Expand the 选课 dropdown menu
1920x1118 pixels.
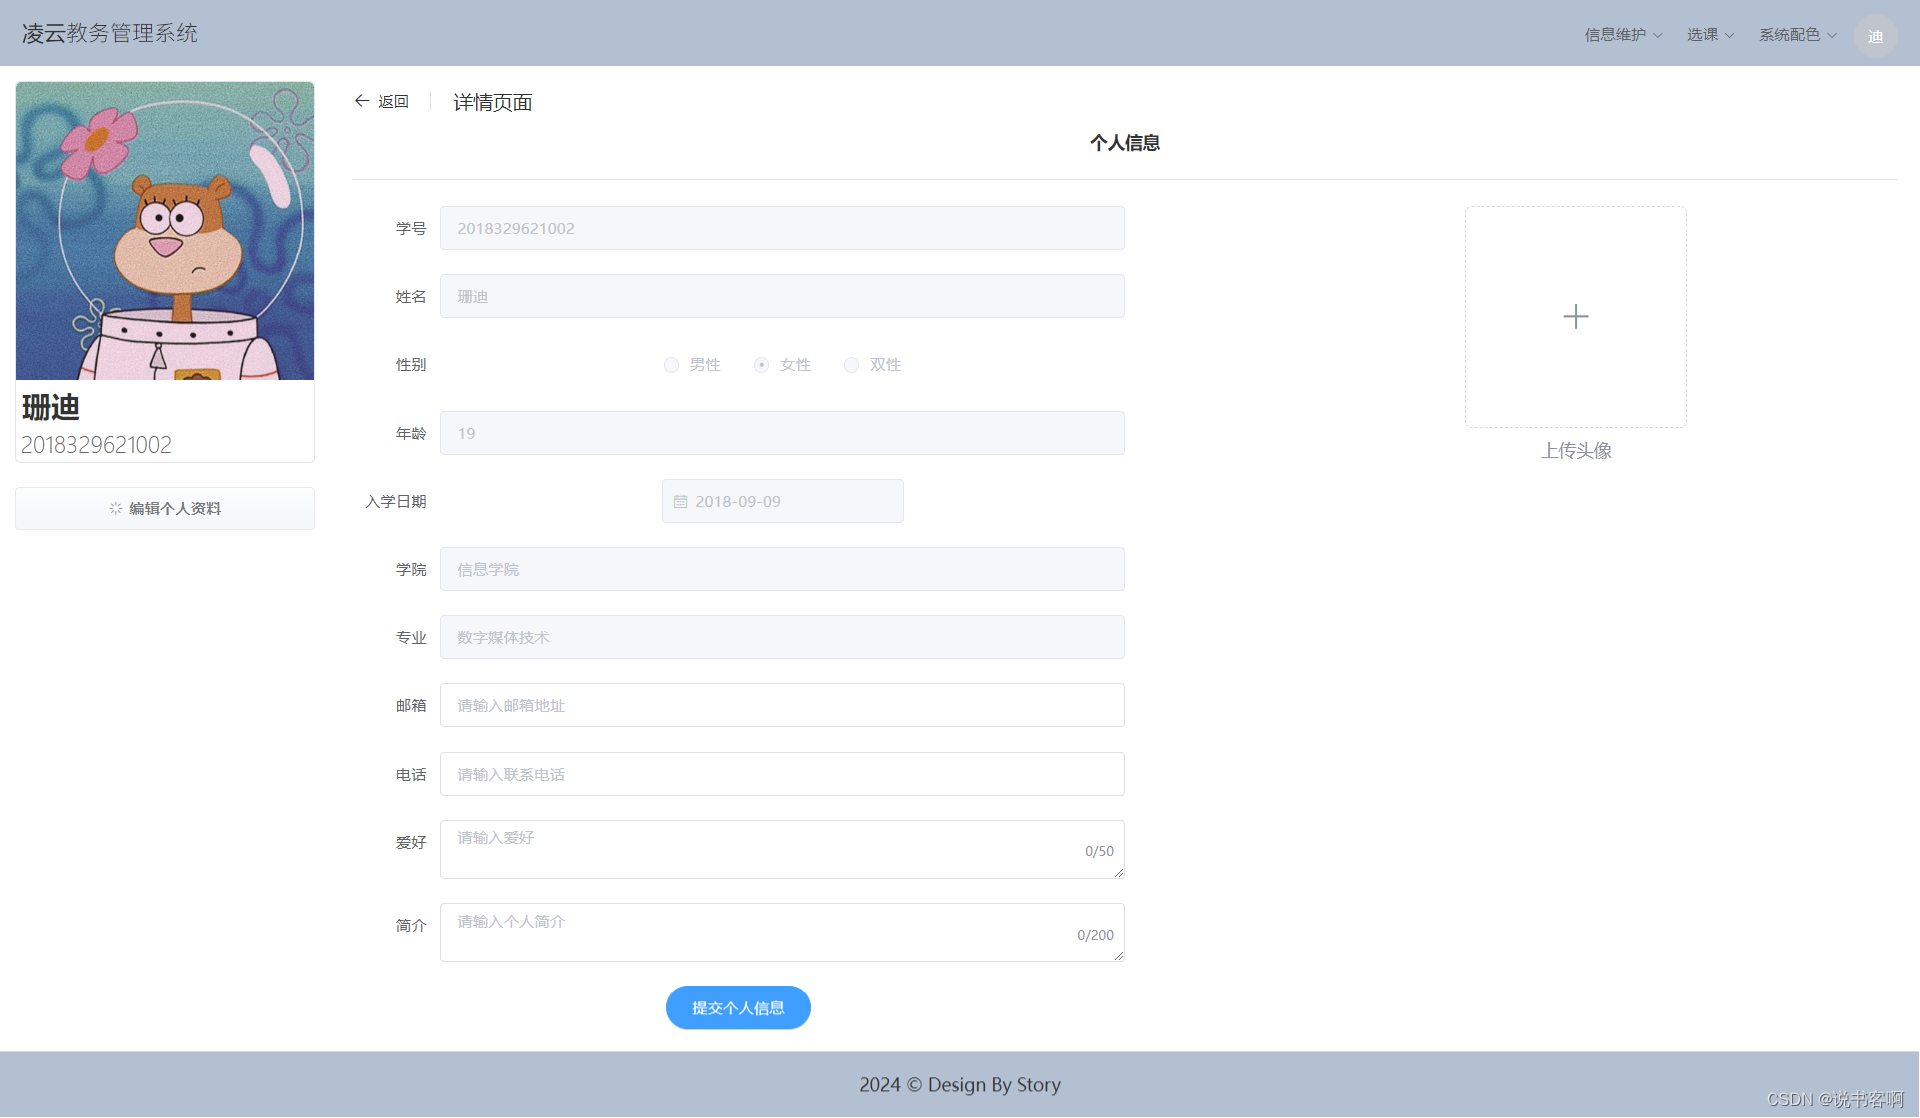pyautogui.click(x=1710, y=35)
